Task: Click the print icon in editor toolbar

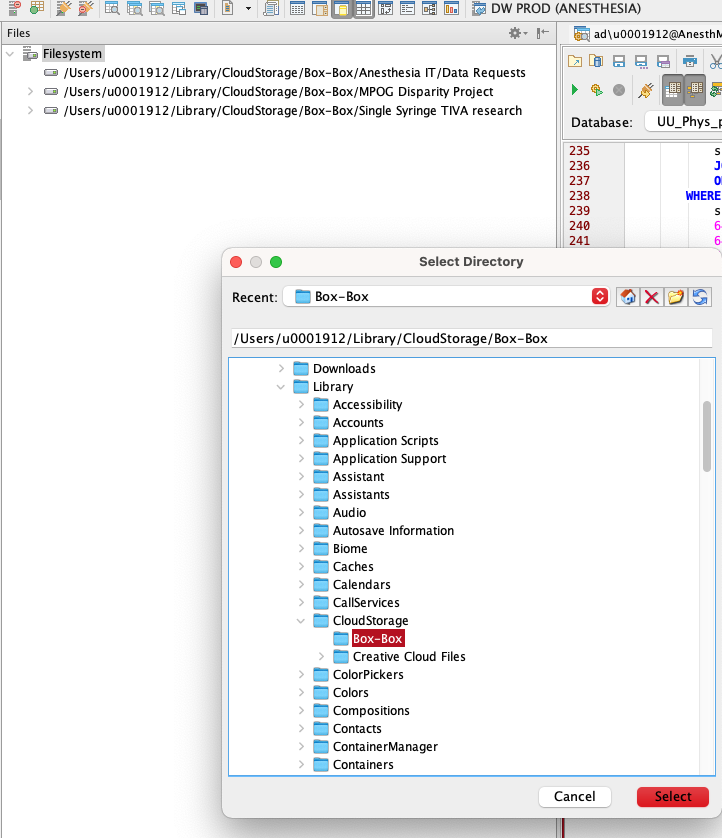Action: click(x=690, y=62)
